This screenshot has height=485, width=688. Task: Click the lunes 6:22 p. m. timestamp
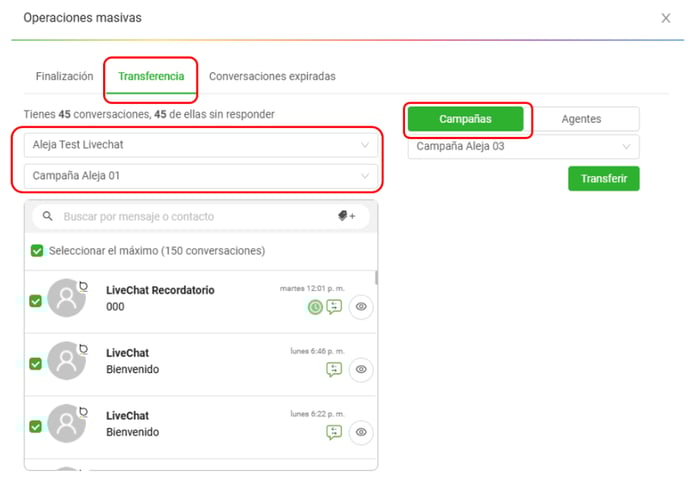317,414
